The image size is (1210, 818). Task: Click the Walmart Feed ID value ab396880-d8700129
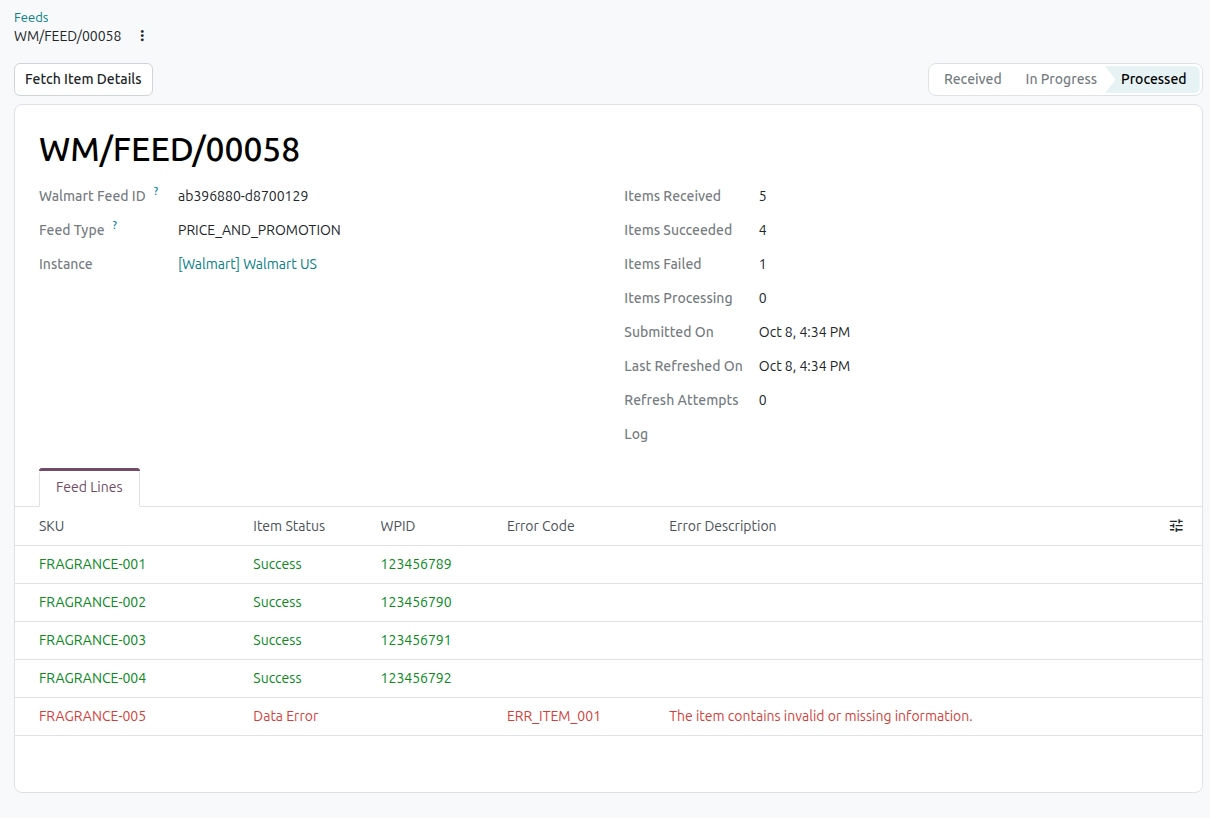pos(243,196)
